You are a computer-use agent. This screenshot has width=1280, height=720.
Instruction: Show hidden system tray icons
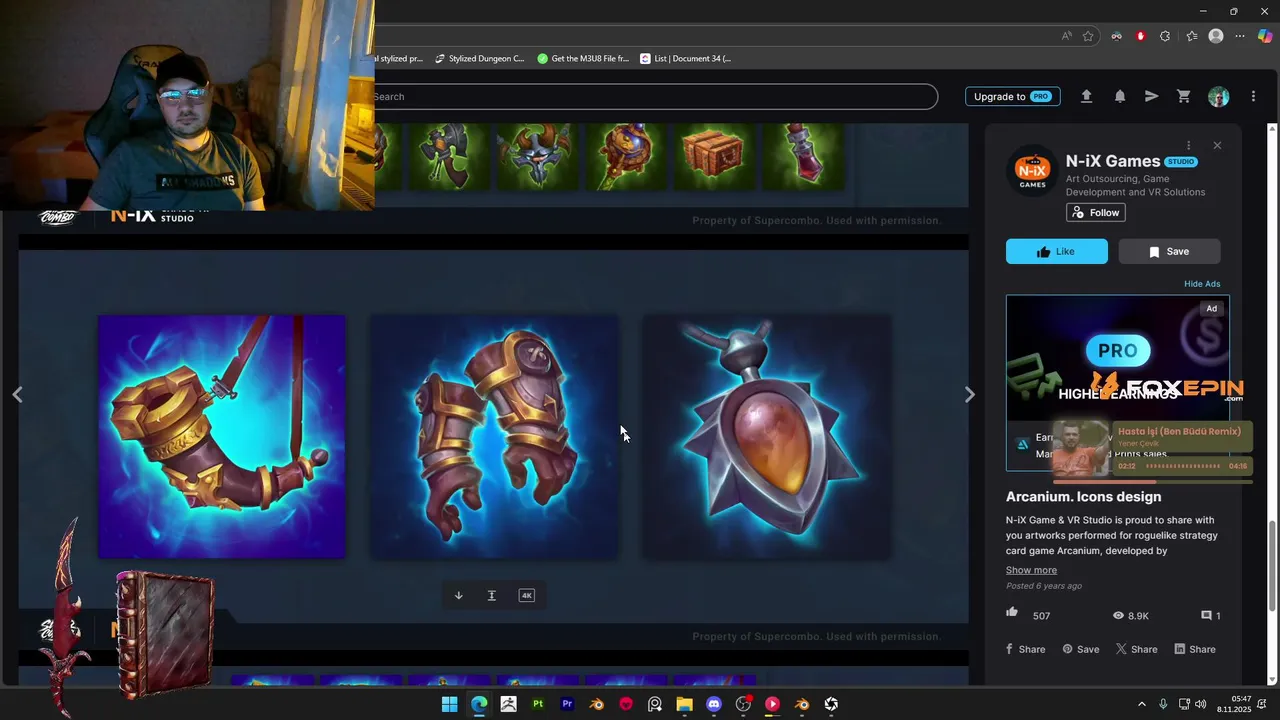pos(1142,704)
